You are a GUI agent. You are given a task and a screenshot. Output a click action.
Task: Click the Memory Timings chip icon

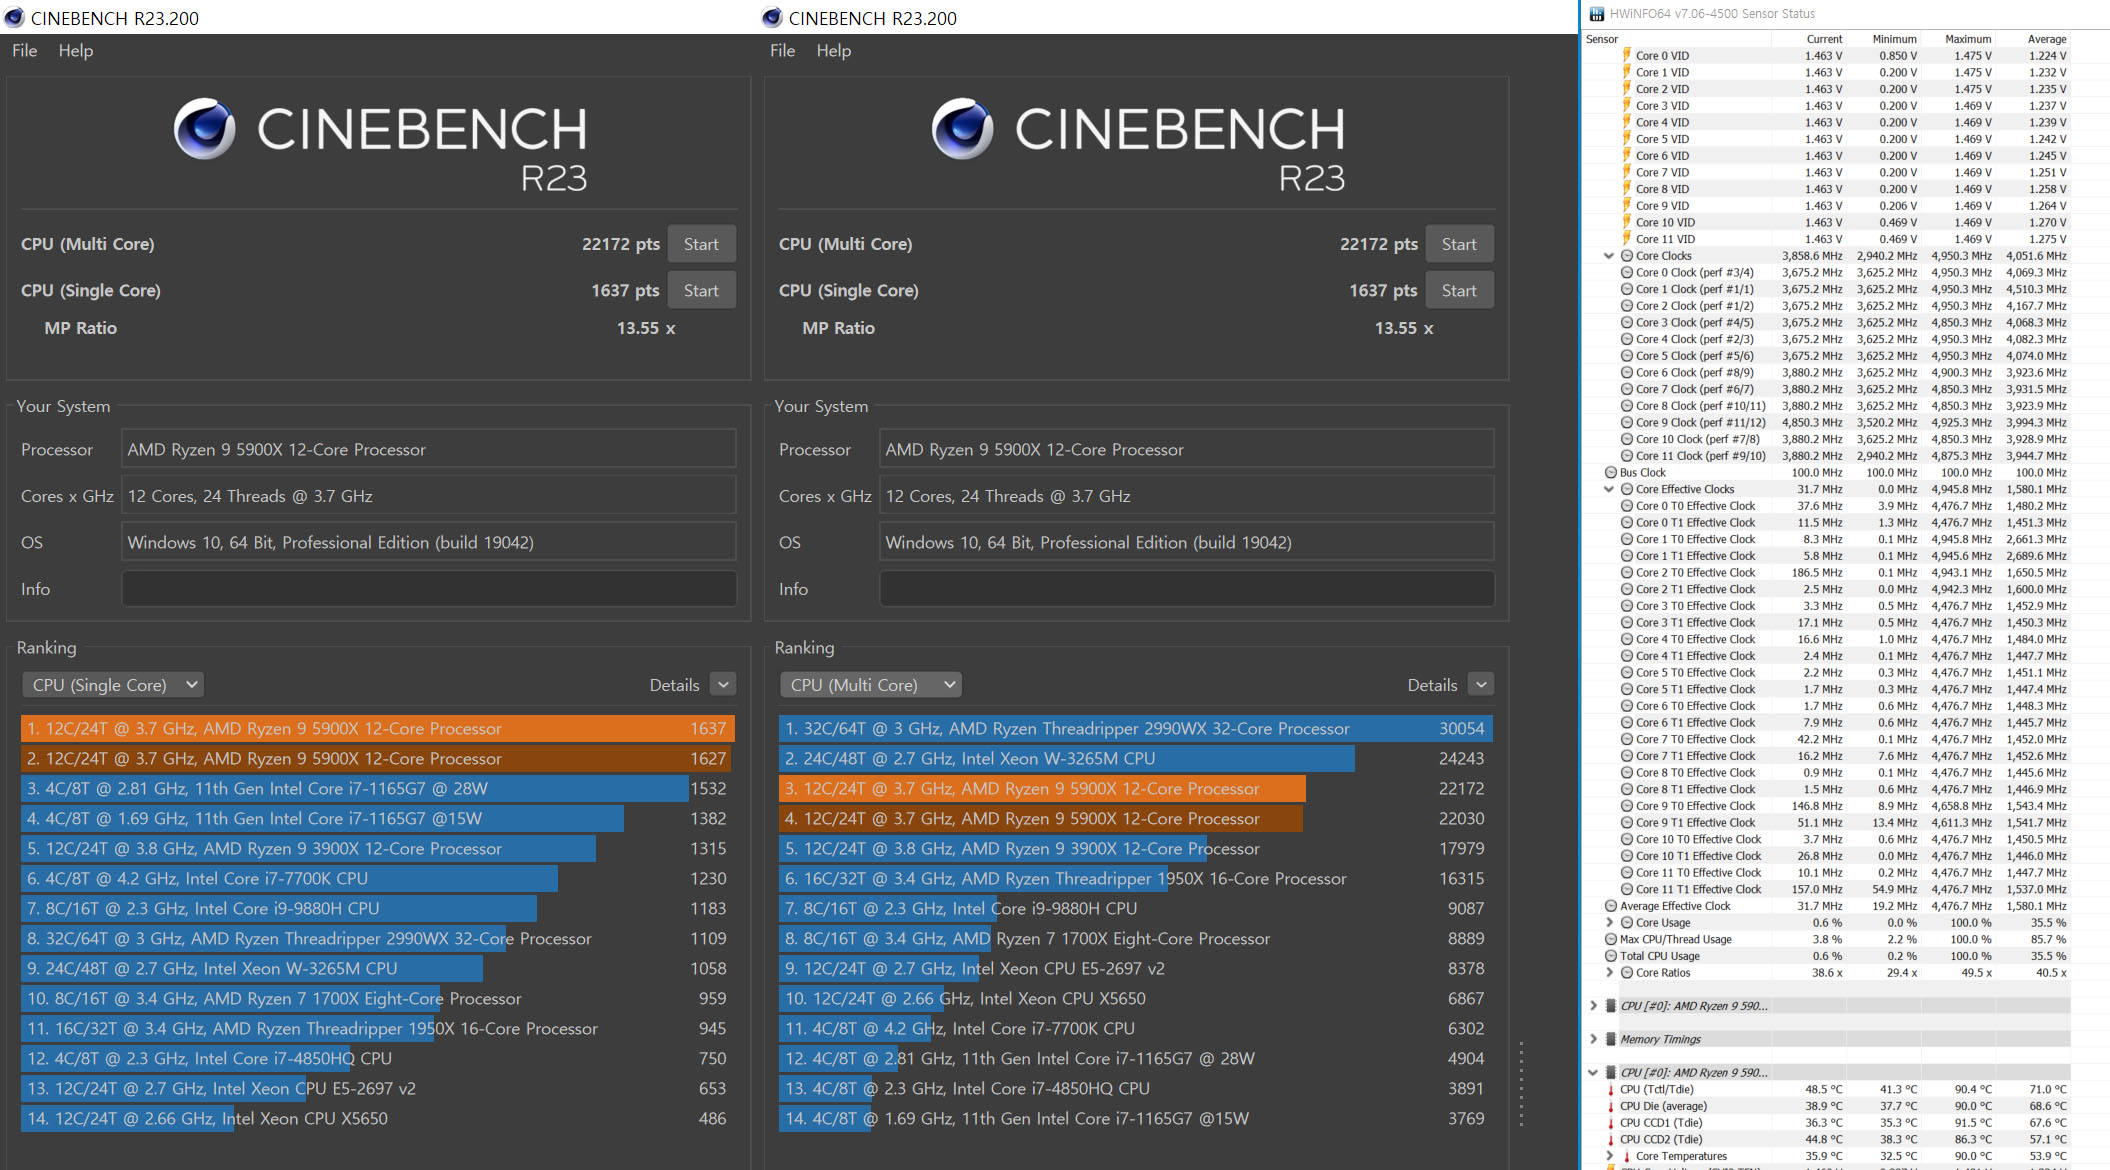coord(1611,1039)
